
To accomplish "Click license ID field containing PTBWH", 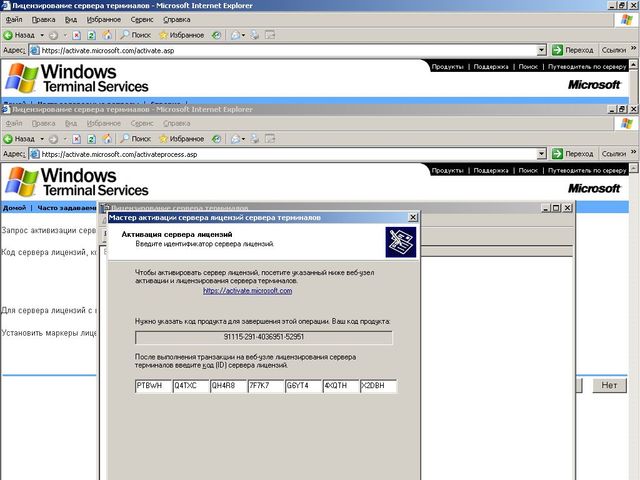I will pyautogui.click(x=153, y=386).
